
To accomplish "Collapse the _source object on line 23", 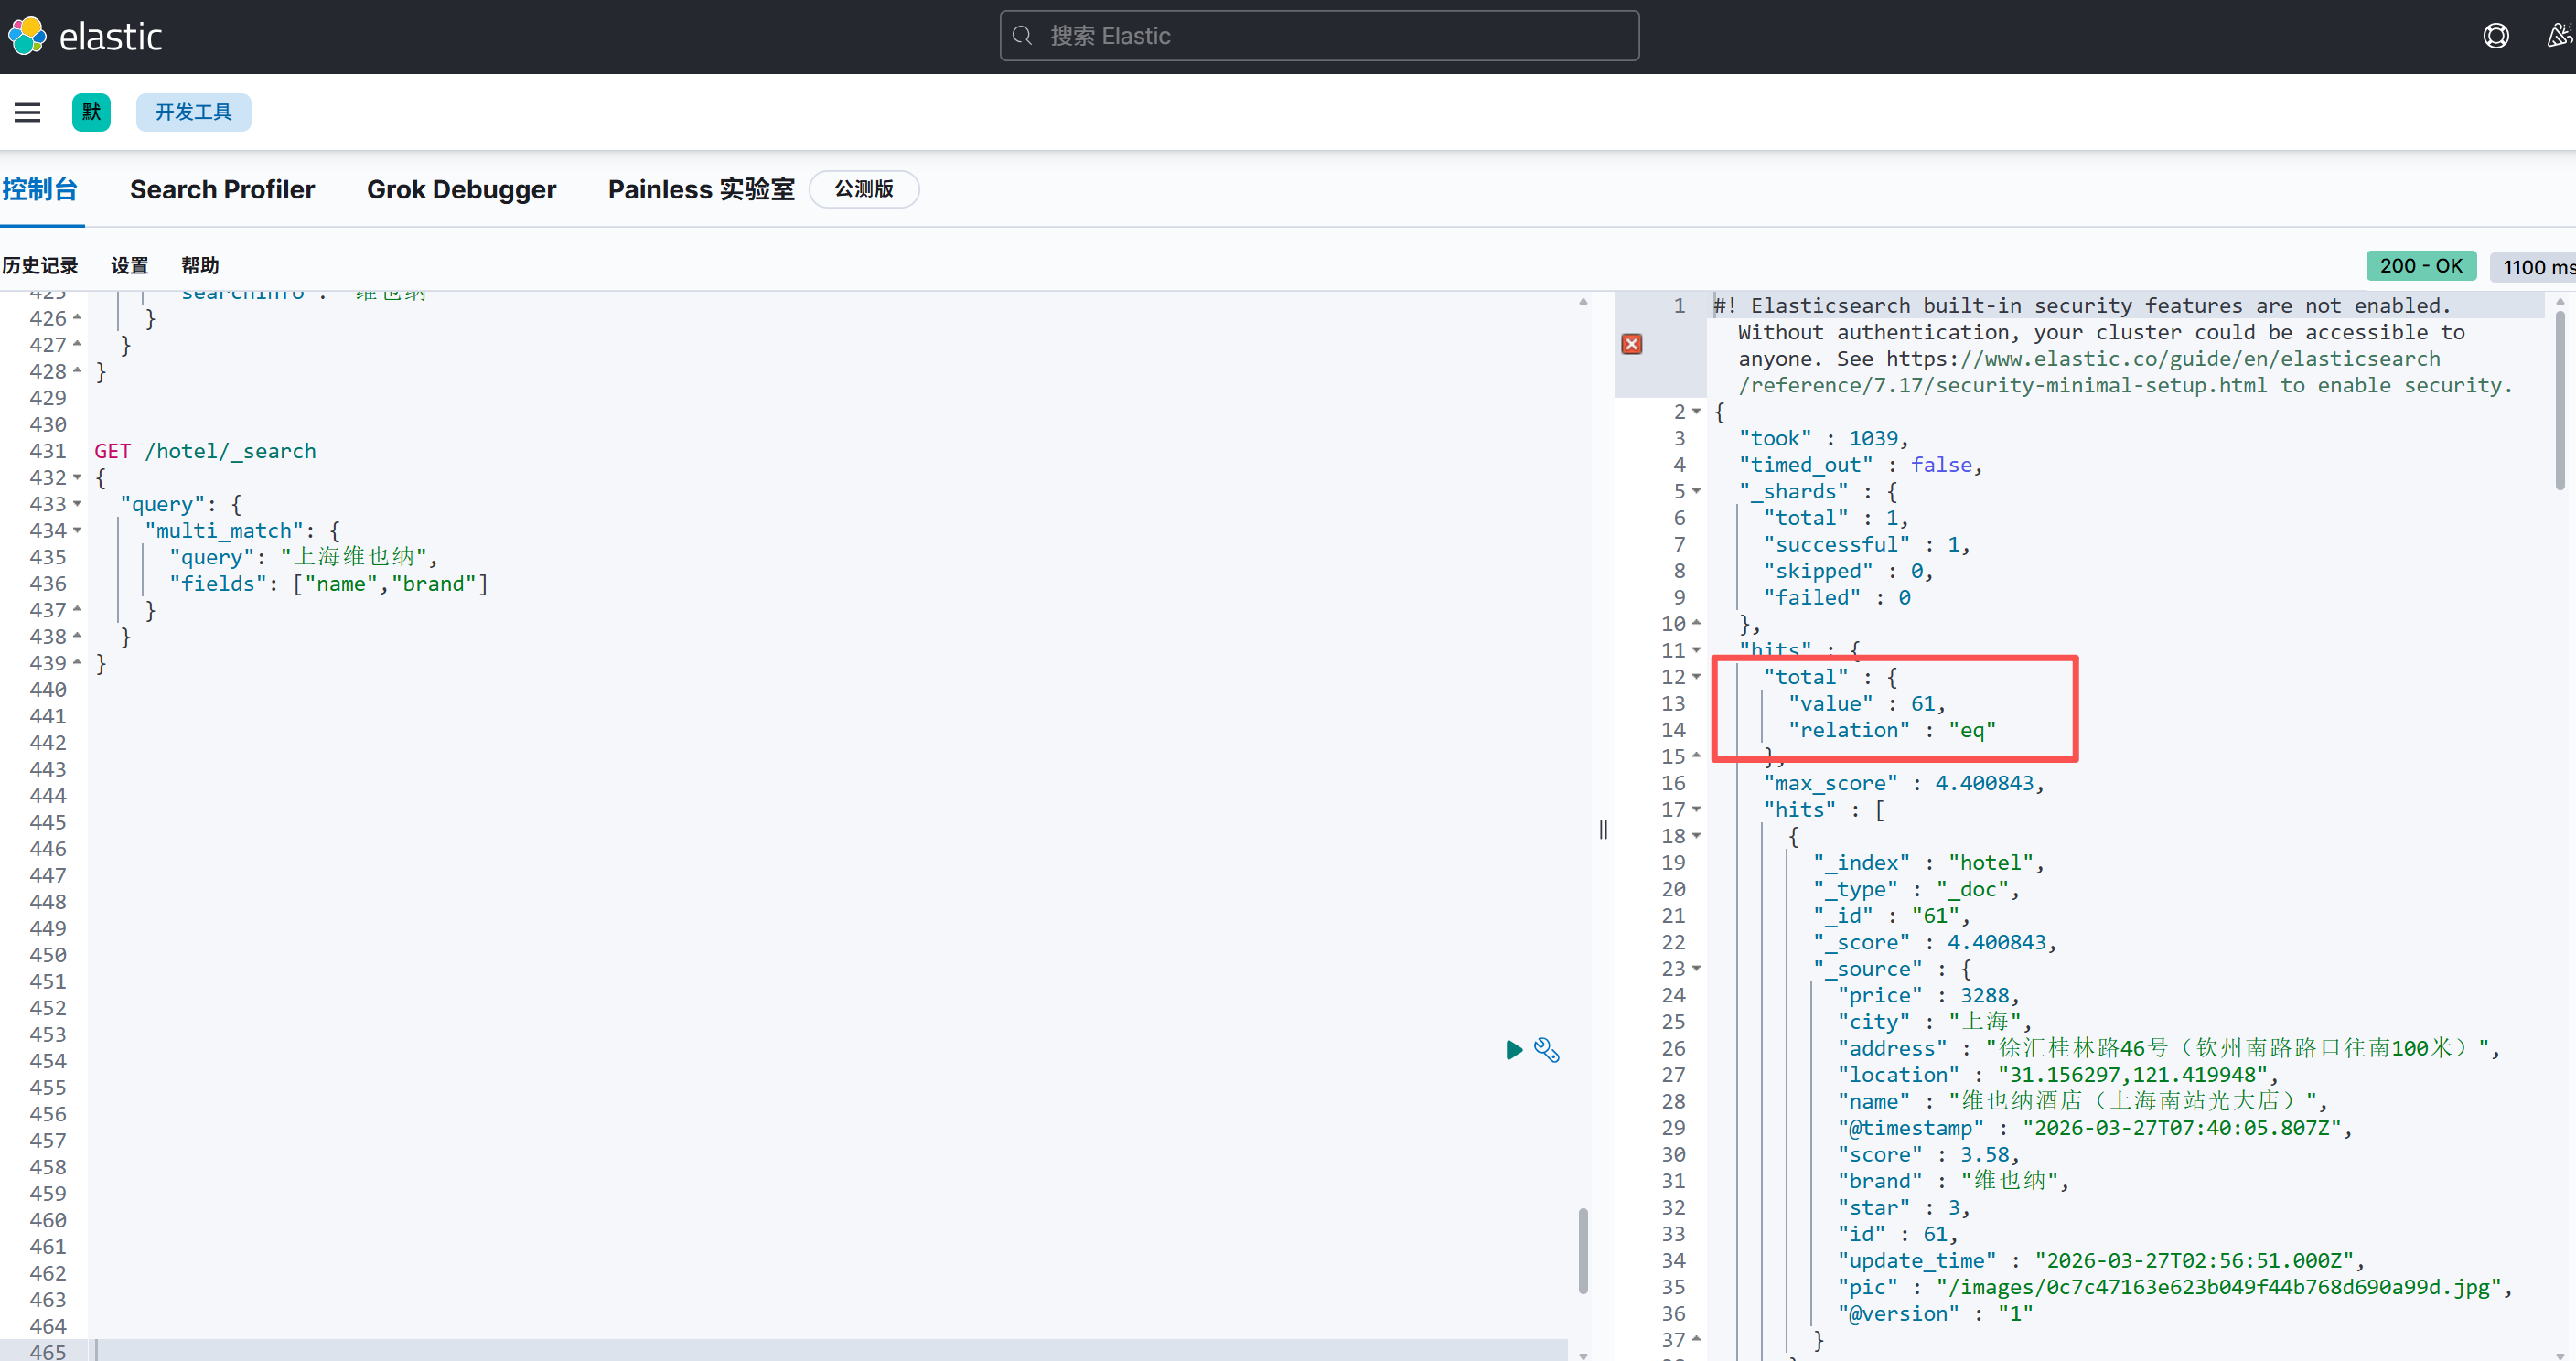I will click(1697, 969).
